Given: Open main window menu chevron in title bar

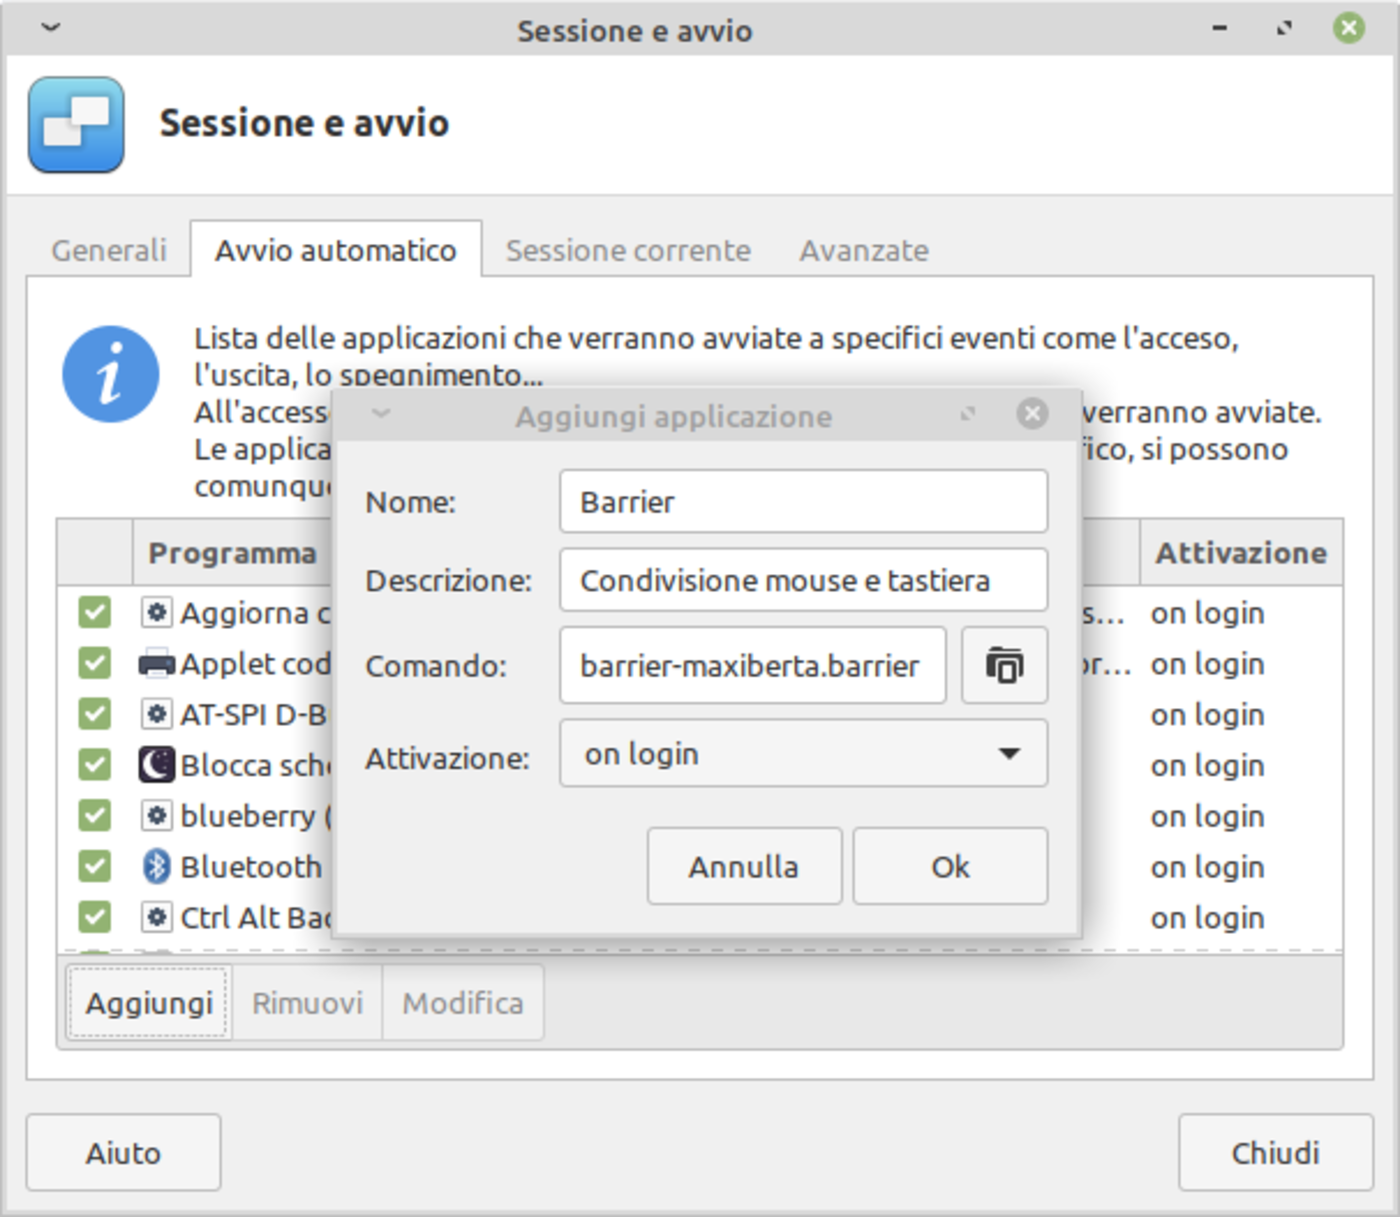Looking at the screenshot, I should (x=51, y=28).
